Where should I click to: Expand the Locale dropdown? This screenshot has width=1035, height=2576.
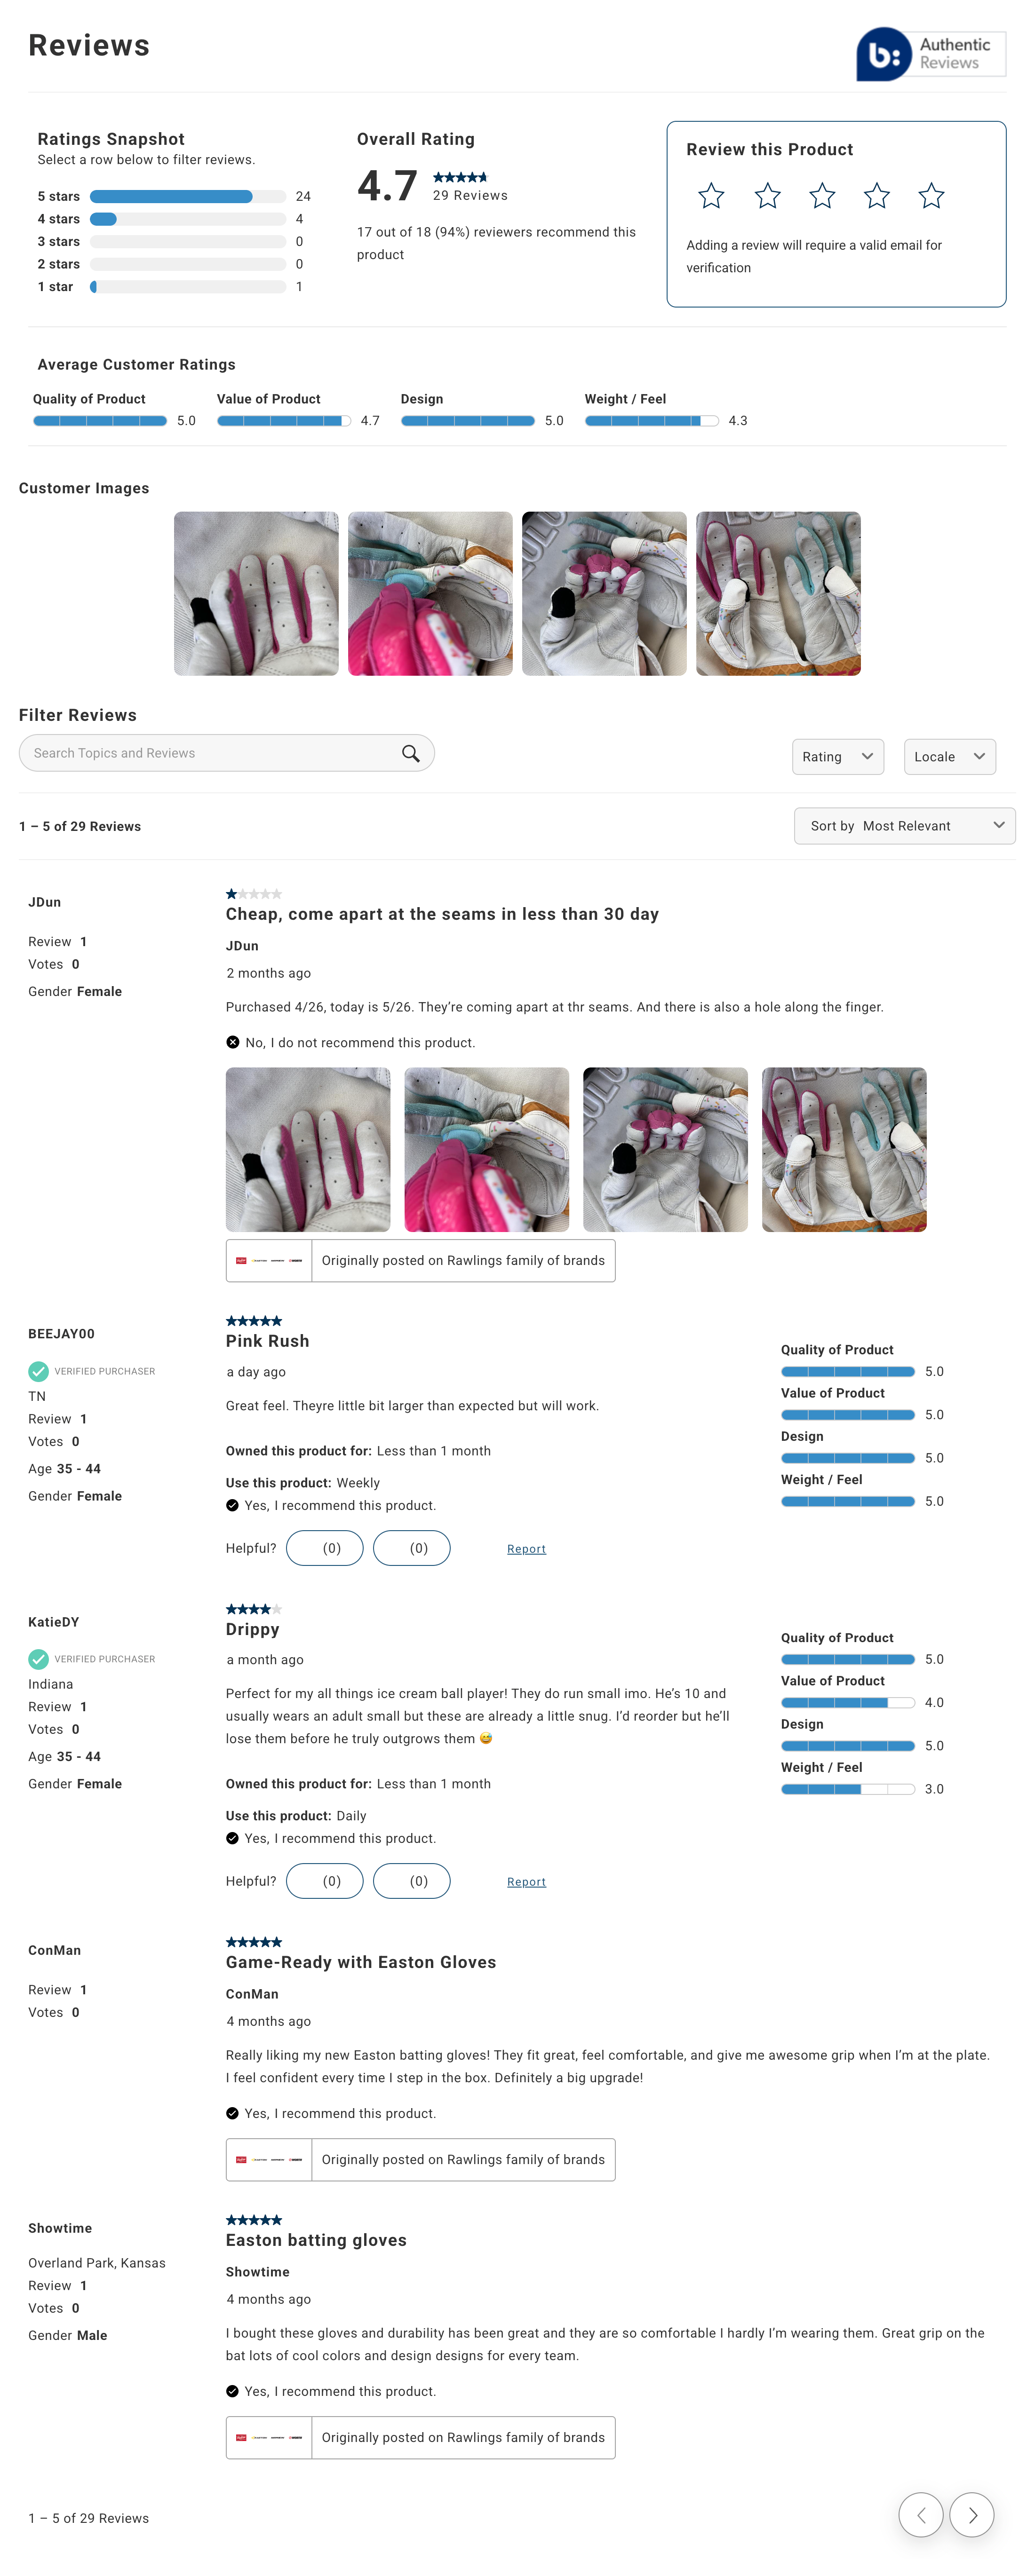(949, 757)
